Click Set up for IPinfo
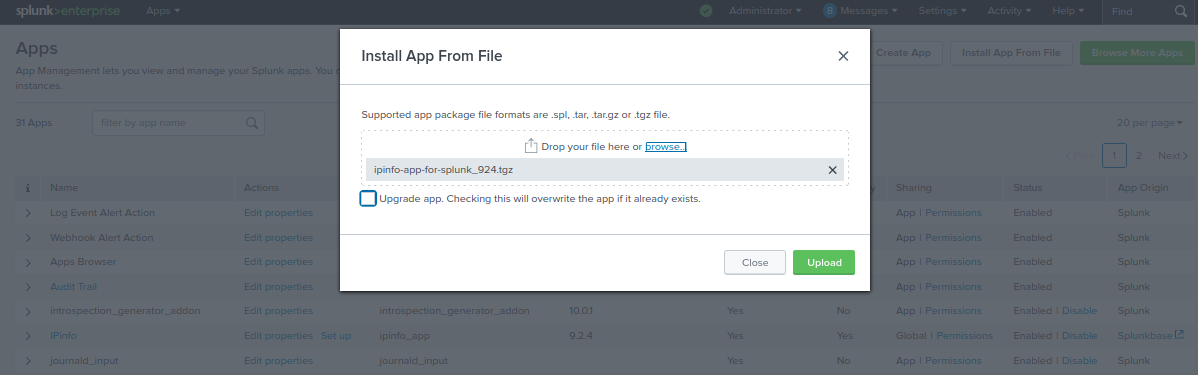This screenshot has height=375, width=1198. pyautogui.click(x=335, y=335)
